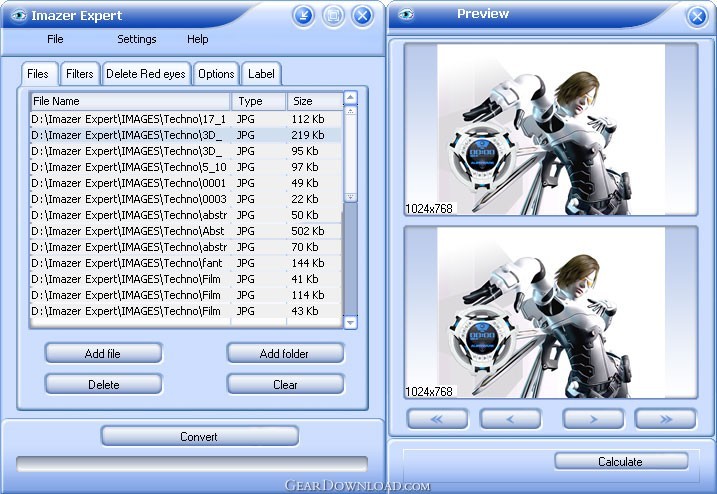Click the conversion progress bar
The width and height of the screenshot is (717, 494).
(192, 463)
